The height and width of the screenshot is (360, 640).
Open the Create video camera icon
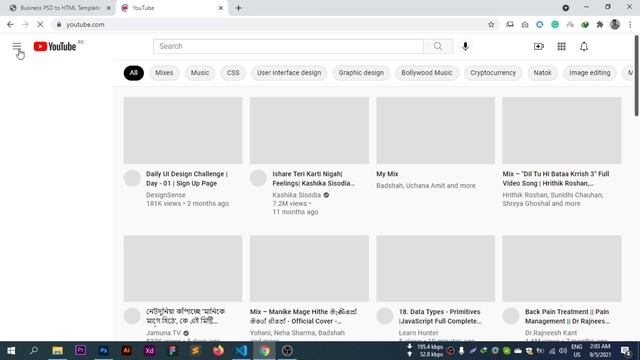pyautogui.click(x=539, y=47)
